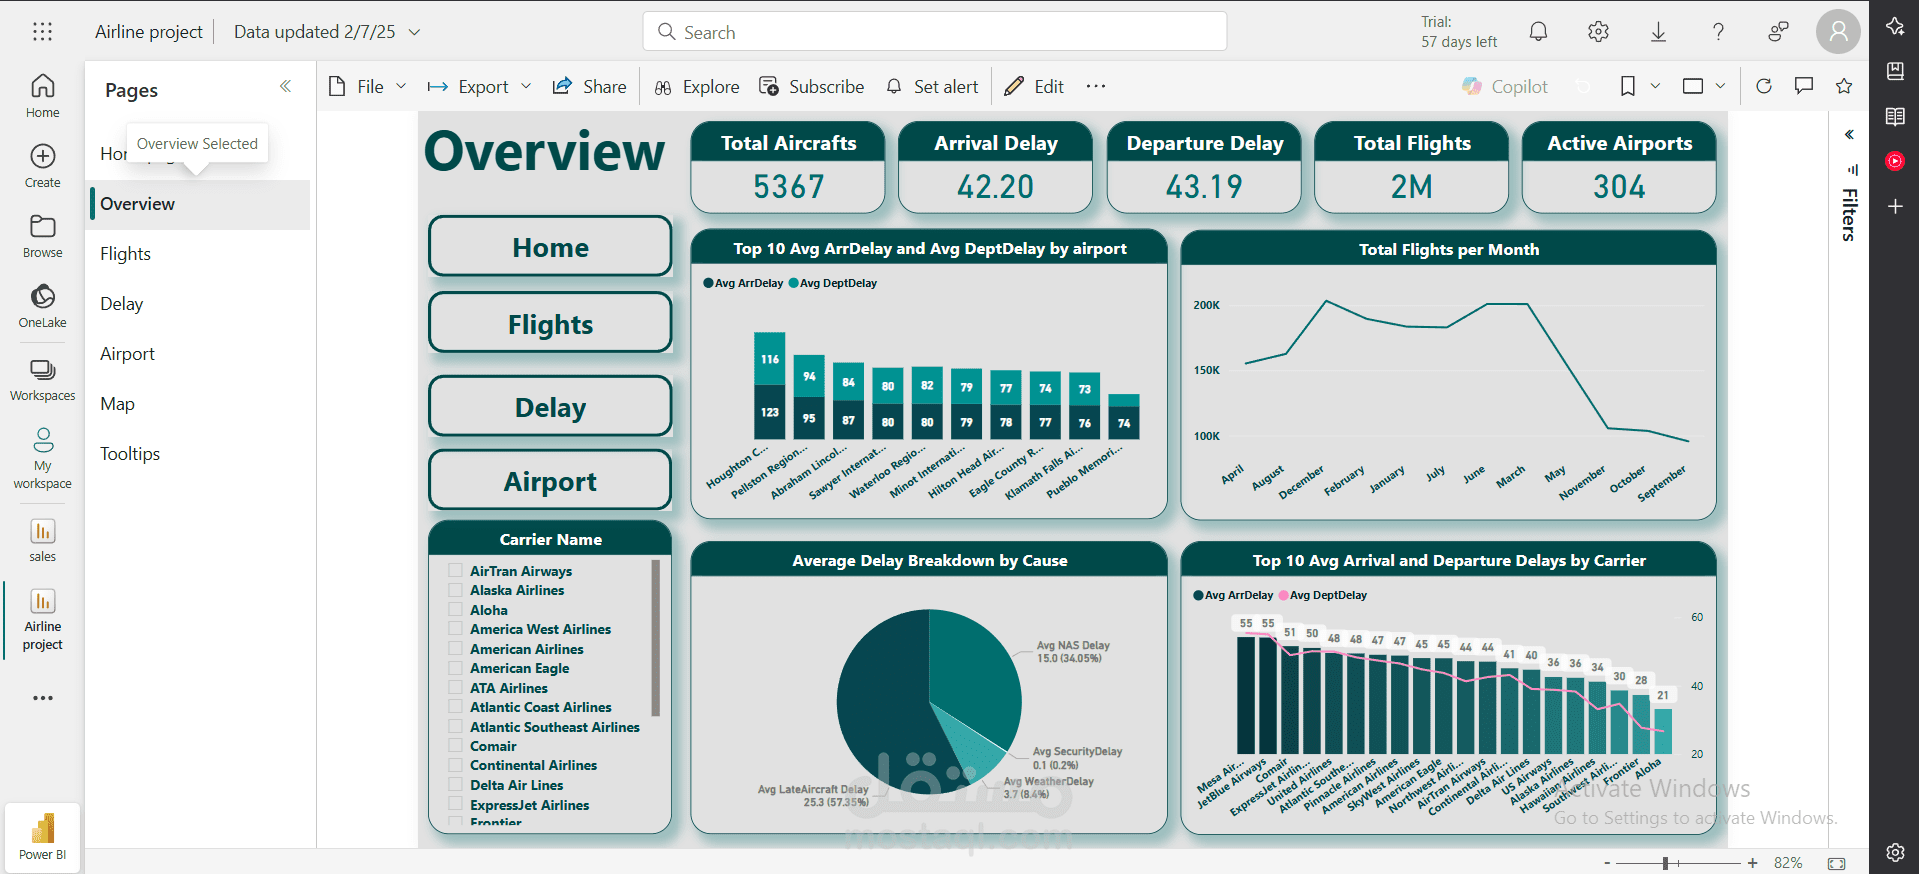Check the Alaska Airlines carrier checkbox
Image resolution: width=1919 pixels, height=874 pixels.
tap(455, 590)
